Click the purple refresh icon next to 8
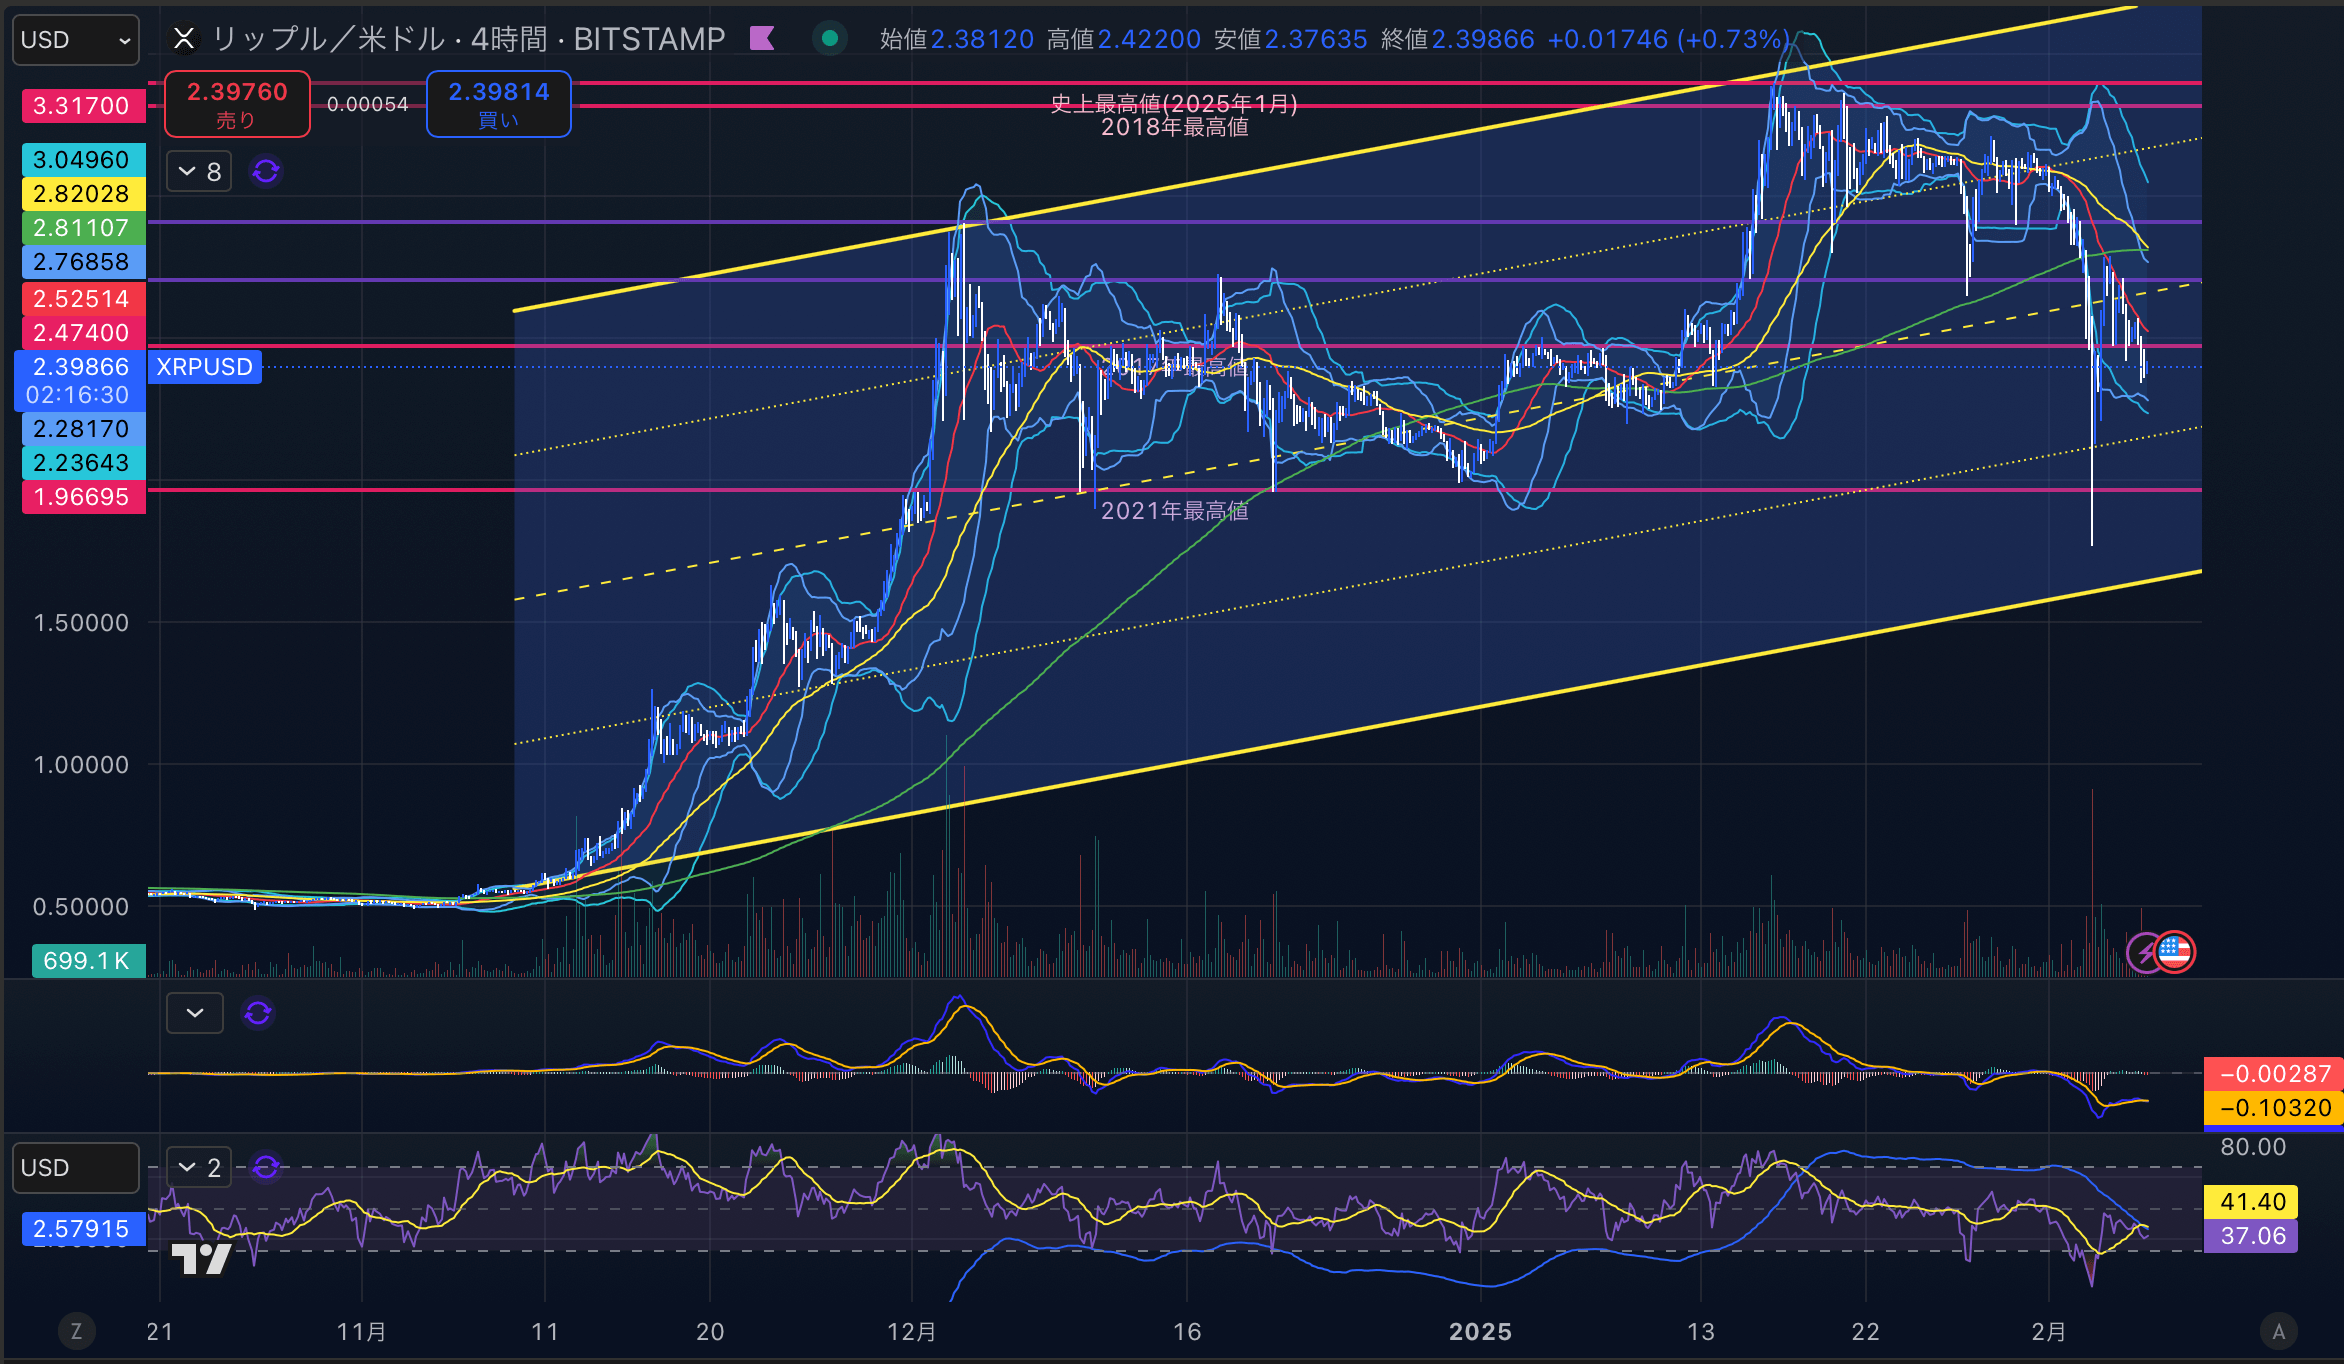The width and height of the screenshot is (2344, 1364). (x=266, y=172)
